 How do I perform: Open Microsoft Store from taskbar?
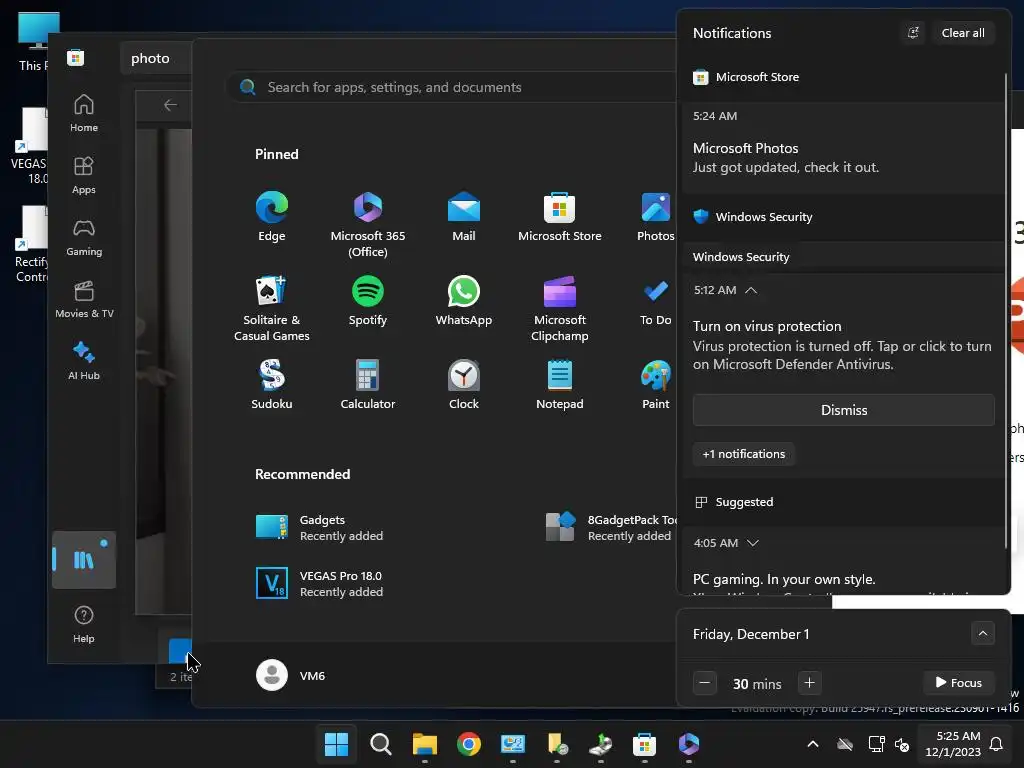point(644,744)
